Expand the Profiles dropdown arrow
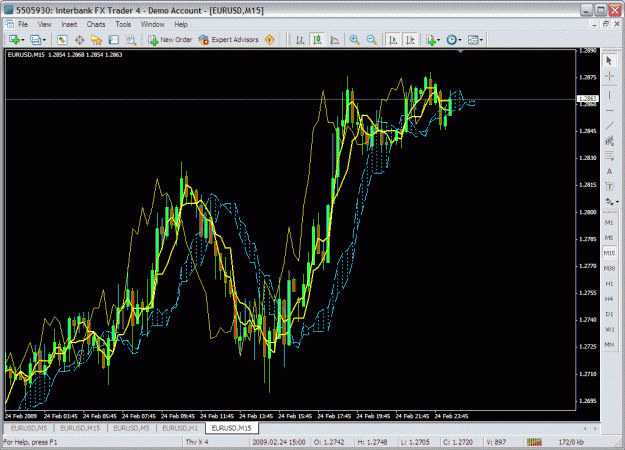Image resolution: width=625 pixels, height=450 pixels. pyautogui.click(x=44, y=40)
